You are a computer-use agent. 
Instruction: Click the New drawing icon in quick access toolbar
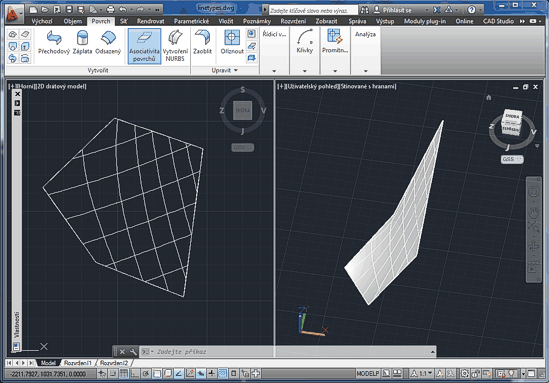pyautogui.click(x=33, y=10)
